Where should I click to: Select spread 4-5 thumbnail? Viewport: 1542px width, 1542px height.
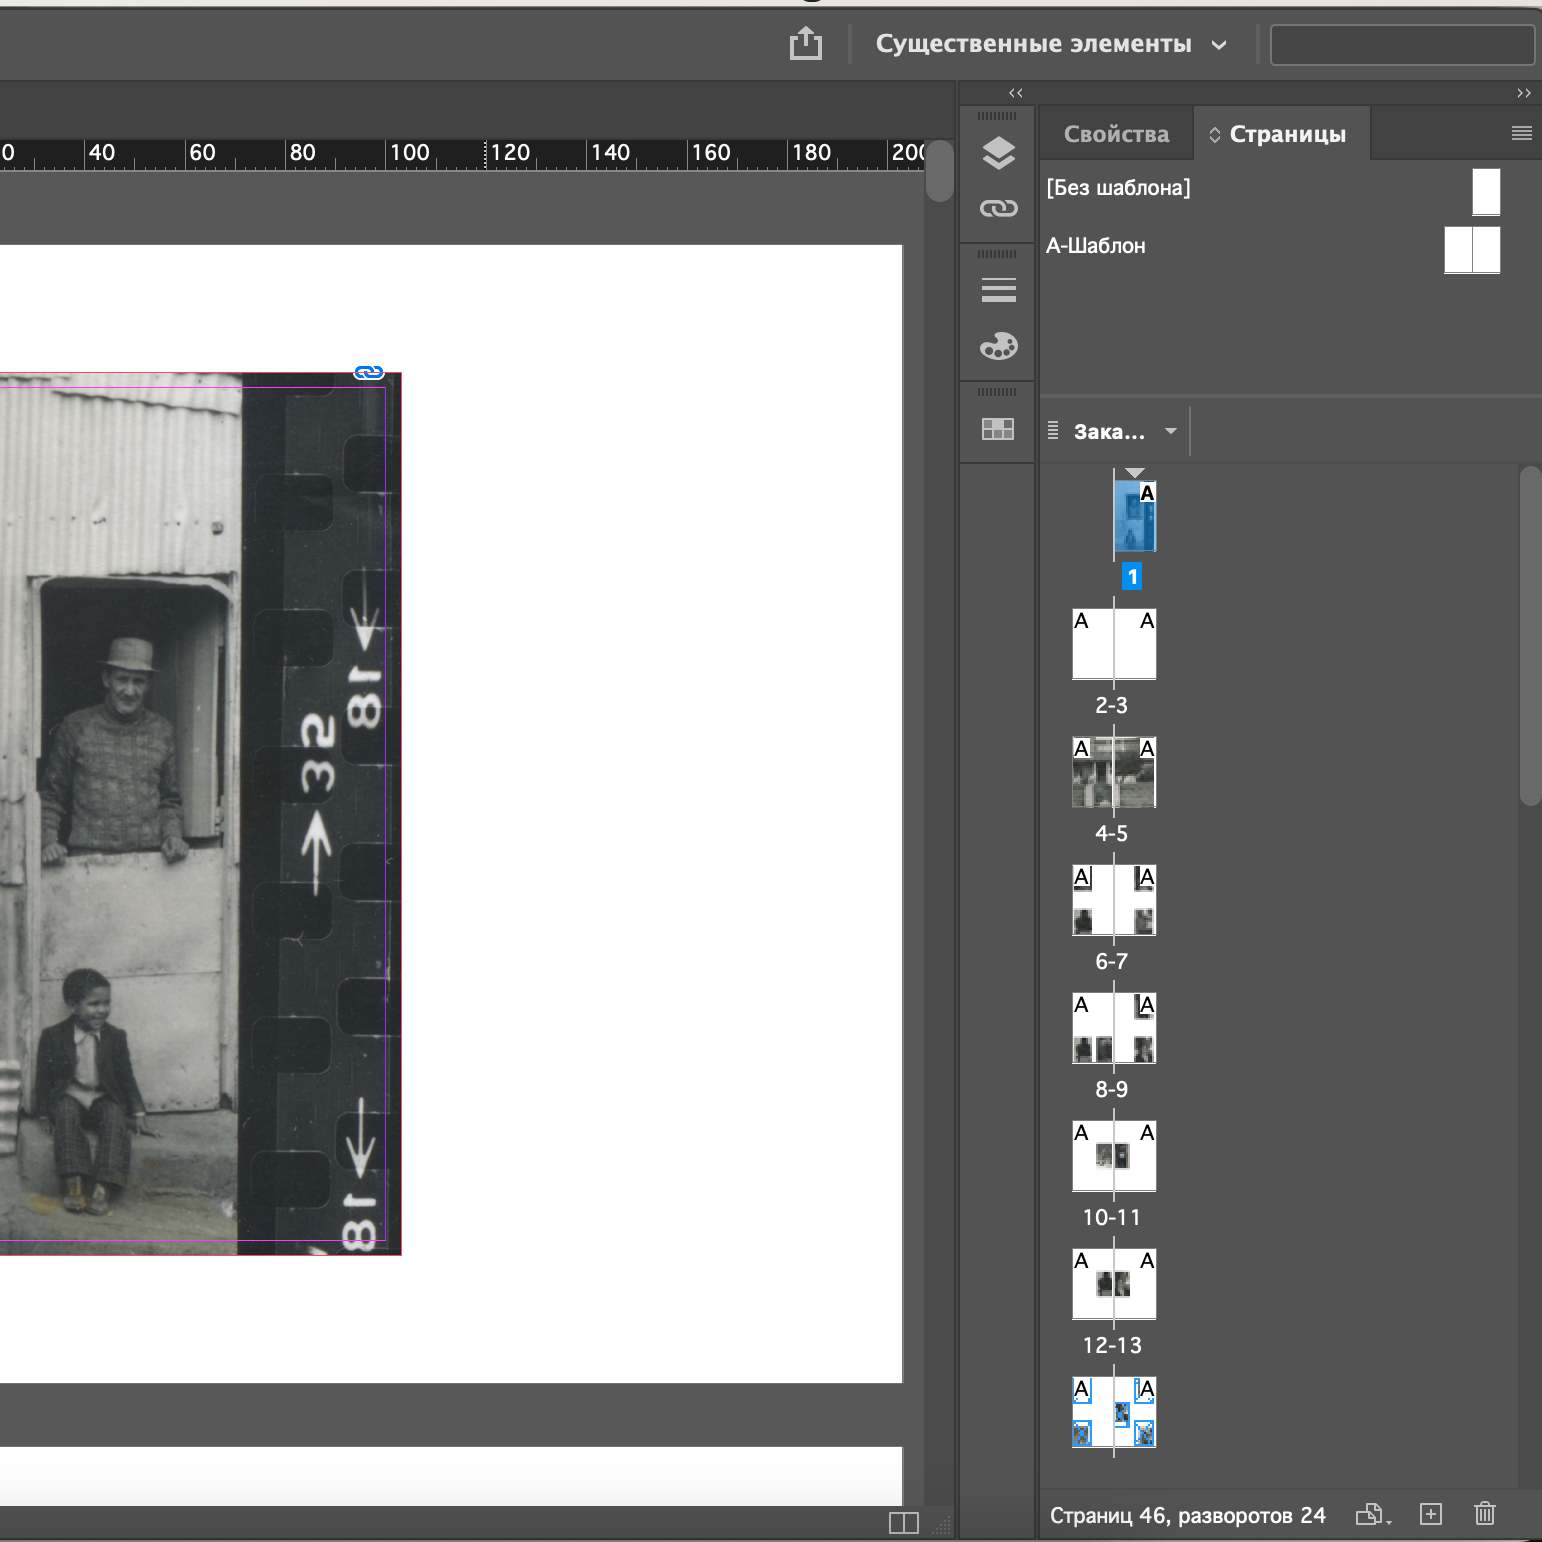tap(1114, 772)
